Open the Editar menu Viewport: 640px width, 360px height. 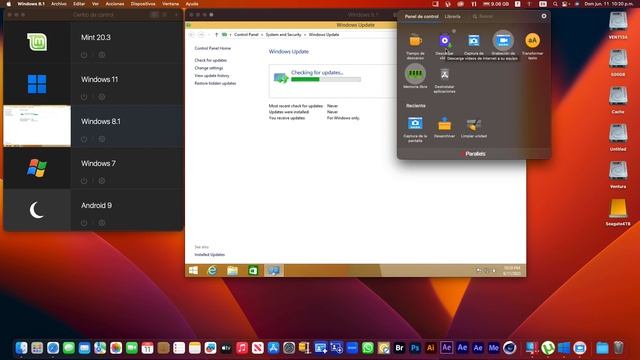(x=79, y=4)
